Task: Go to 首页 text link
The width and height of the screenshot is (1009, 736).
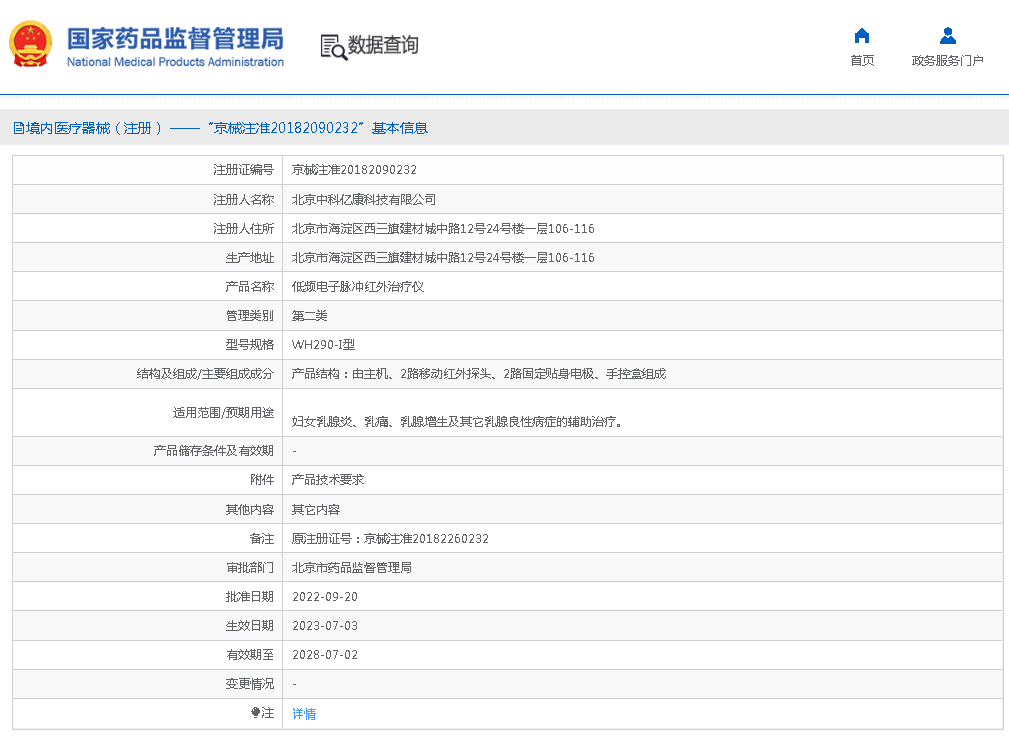Action: pos(862,61)
